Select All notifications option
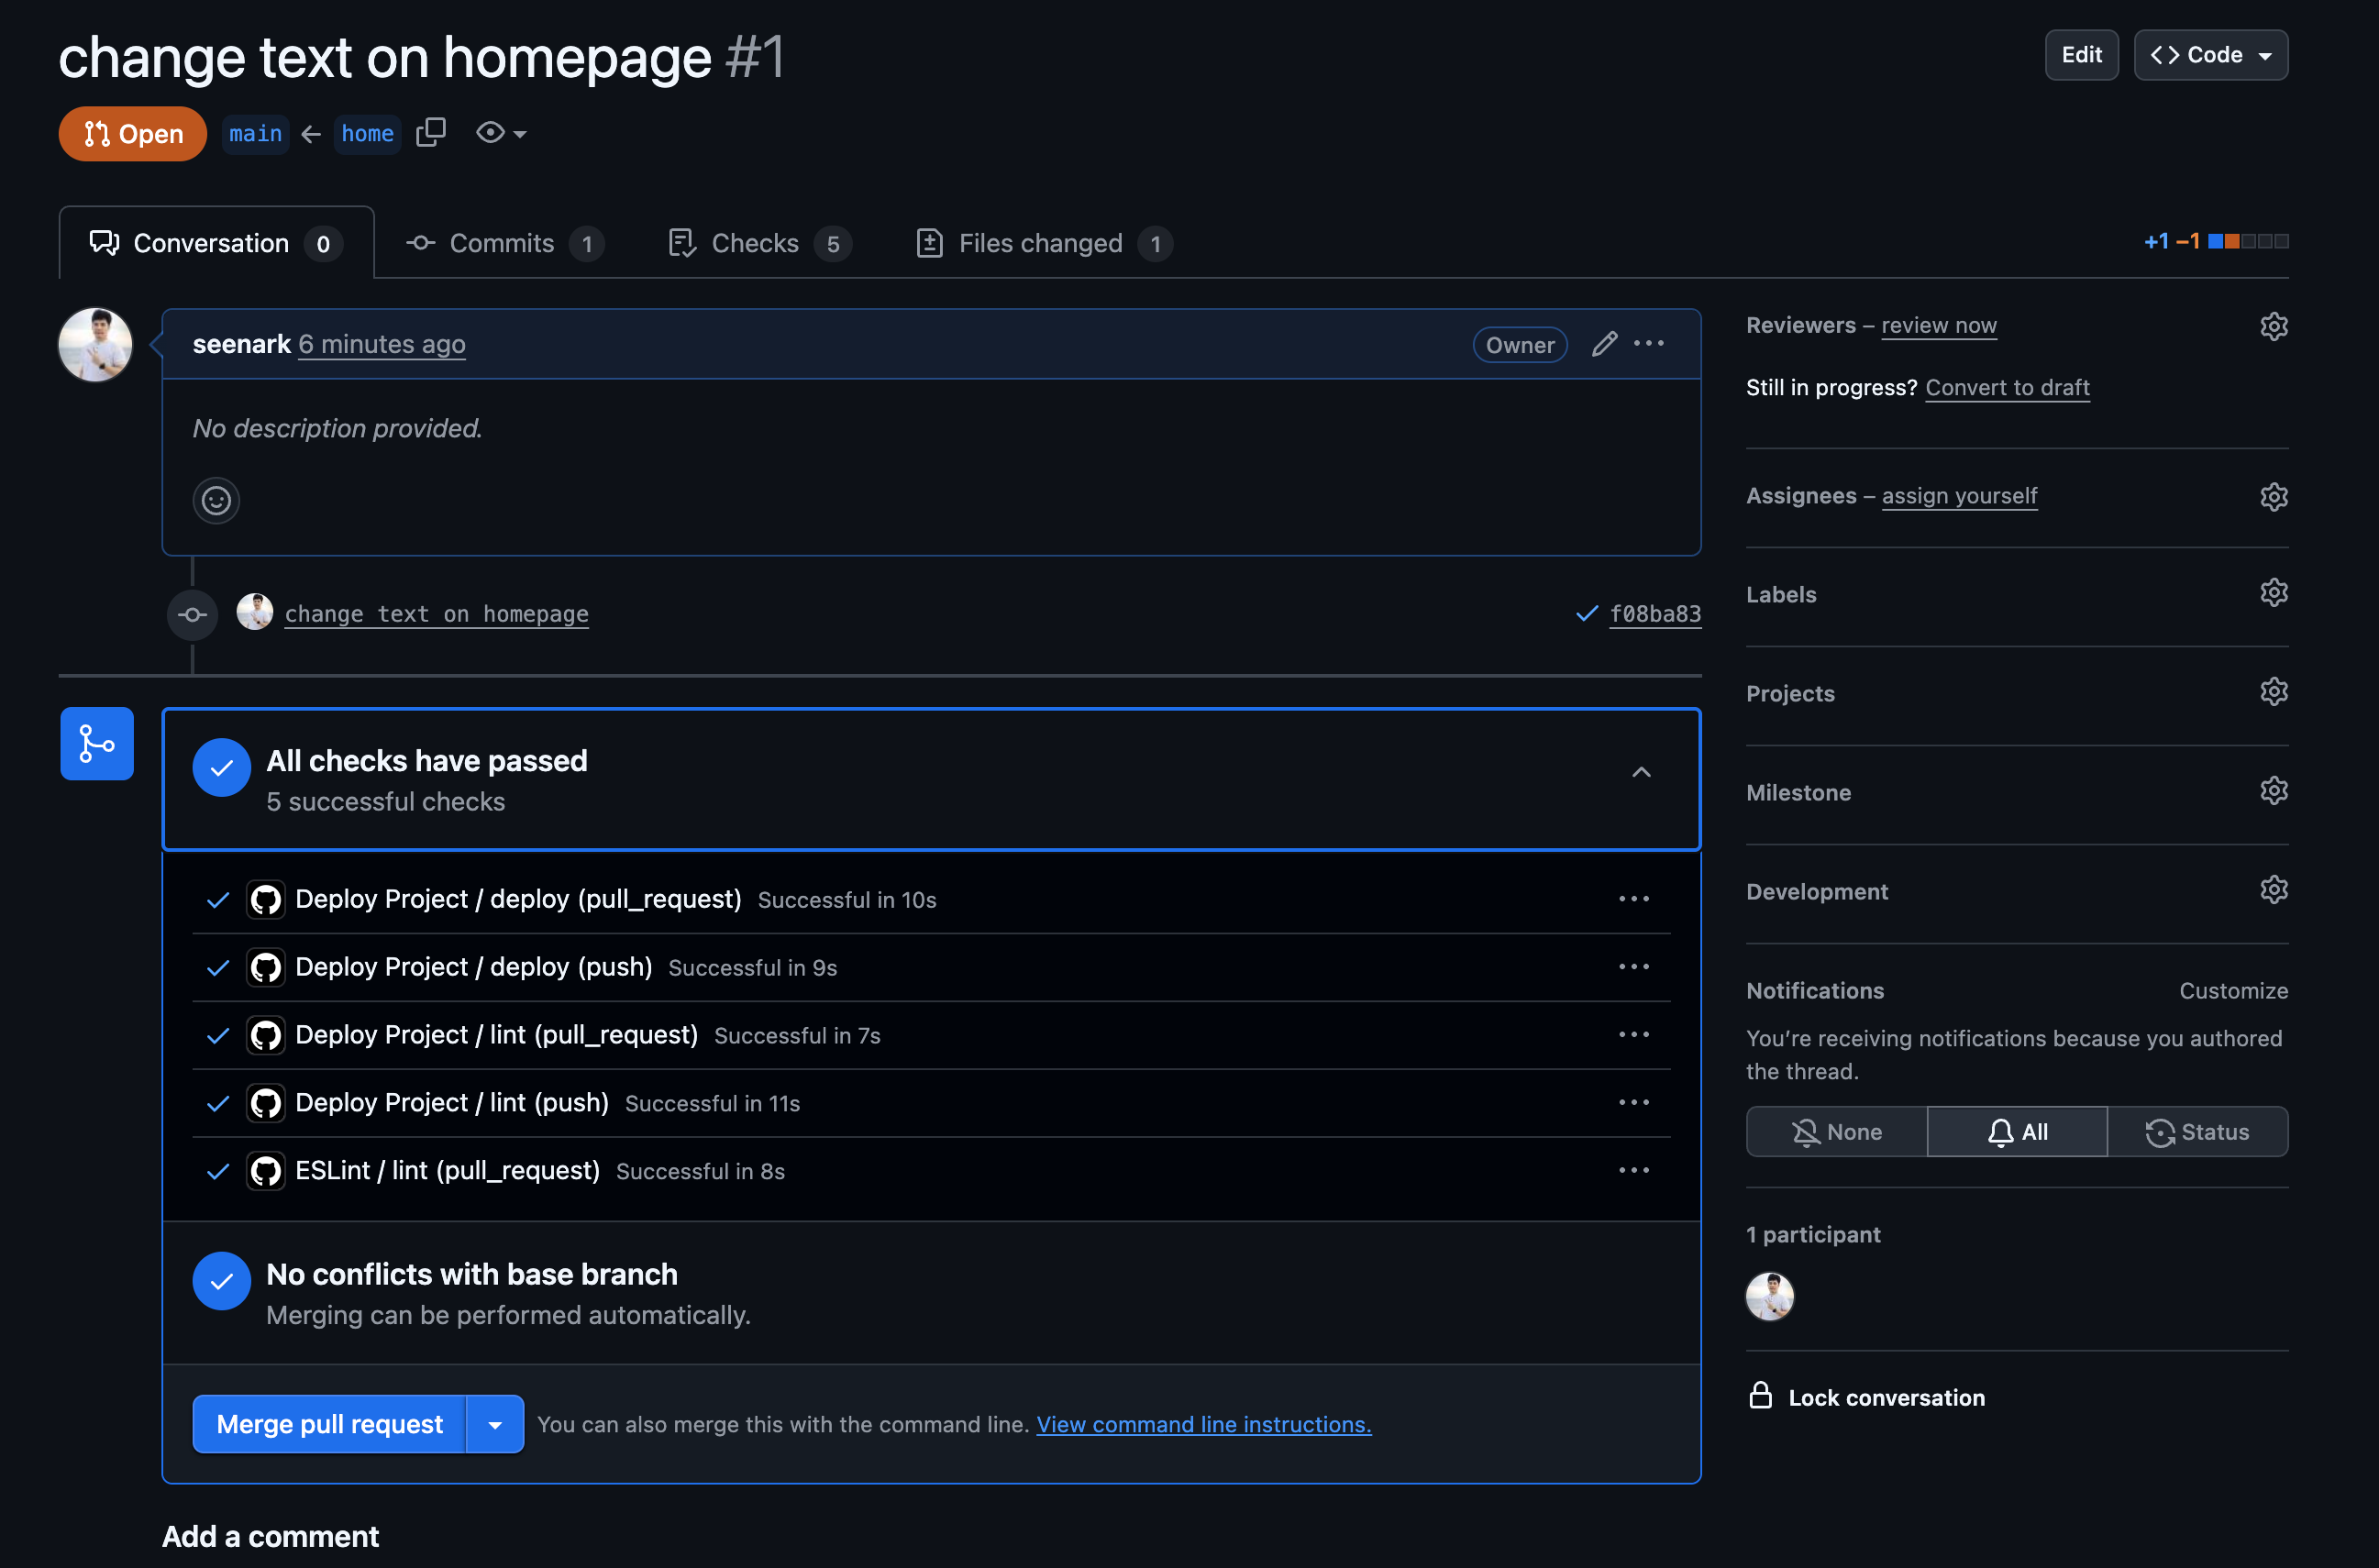2379x1568 pixels. point(2017,1132)
